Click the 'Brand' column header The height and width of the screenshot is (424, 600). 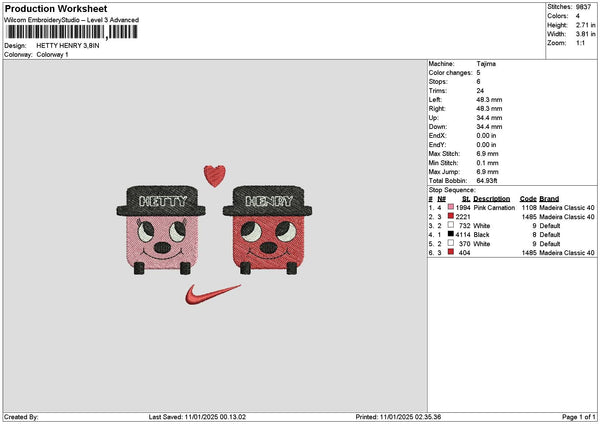549,199
